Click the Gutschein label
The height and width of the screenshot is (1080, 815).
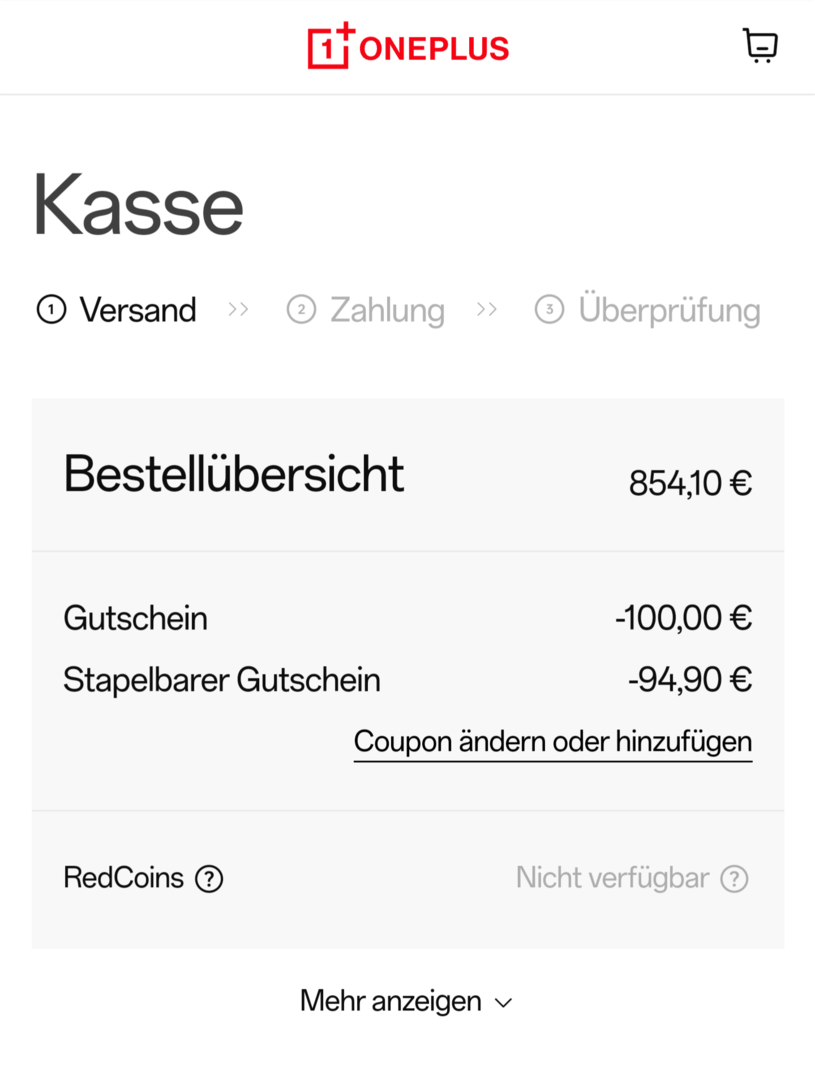coord(135,618)
